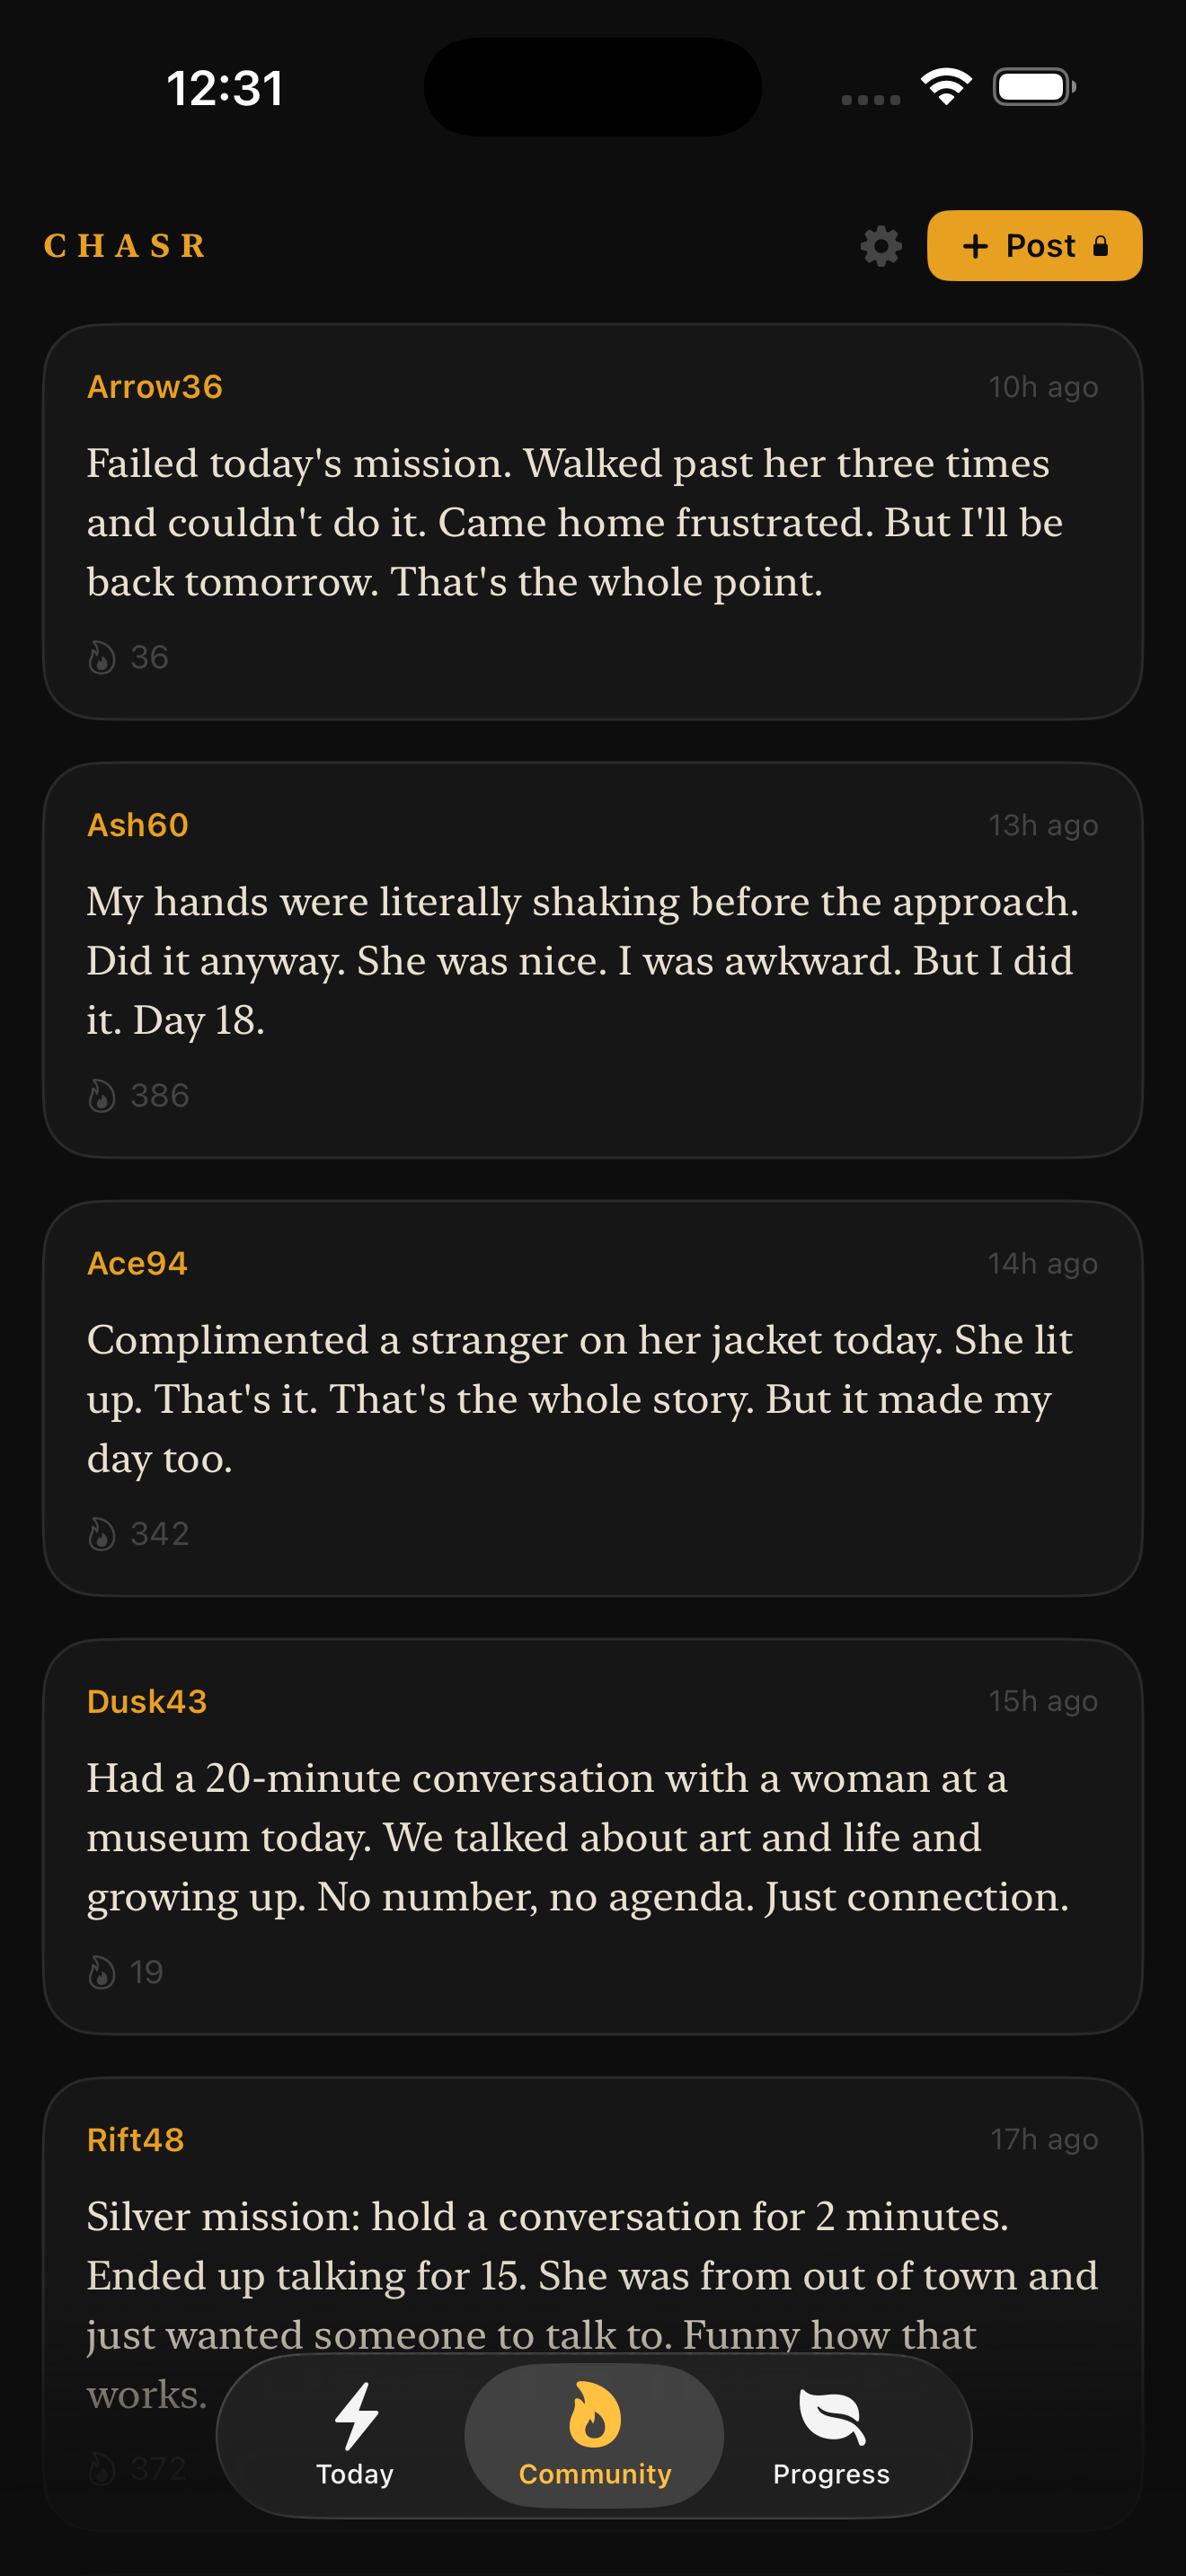Tap the flame icon on Arrow36's post
The image size is (1186, 2576).
coord(103,656)
